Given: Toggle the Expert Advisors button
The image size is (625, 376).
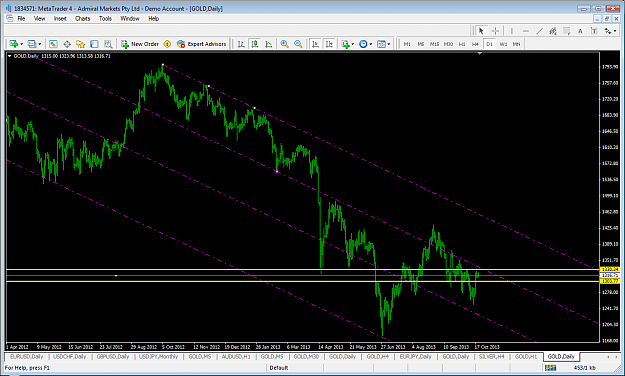Looking at the screenshot, I should point(202,44).
